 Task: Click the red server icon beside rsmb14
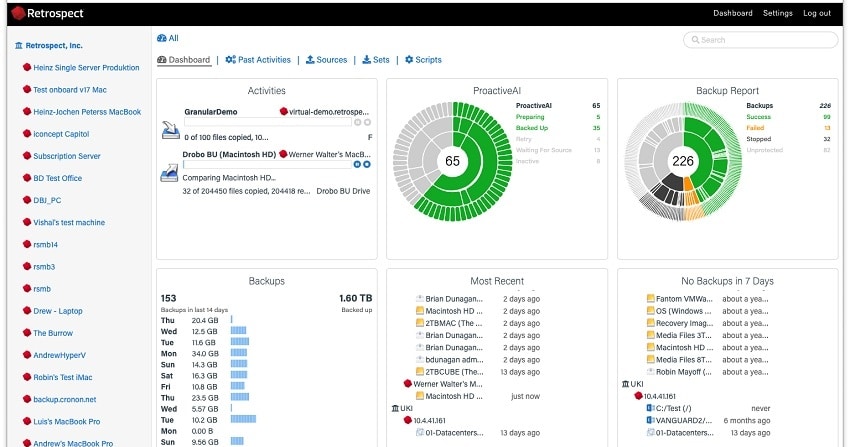point(26,244)
